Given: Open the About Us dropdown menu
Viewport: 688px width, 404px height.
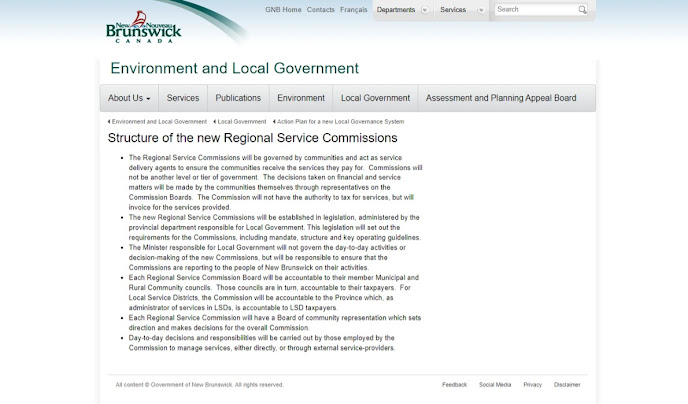Looking at the screenshot, I should [x=129, y=98].
